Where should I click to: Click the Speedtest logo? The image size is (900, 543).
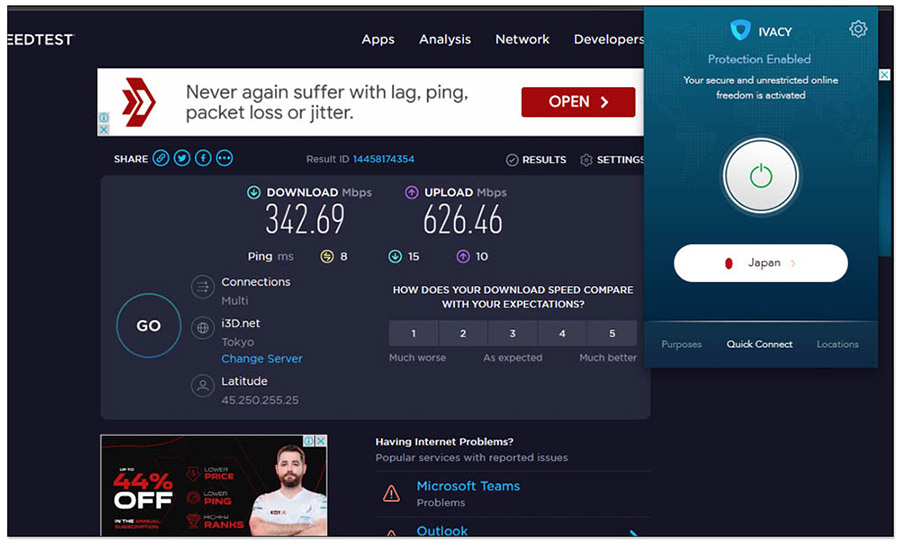(40, 40)
